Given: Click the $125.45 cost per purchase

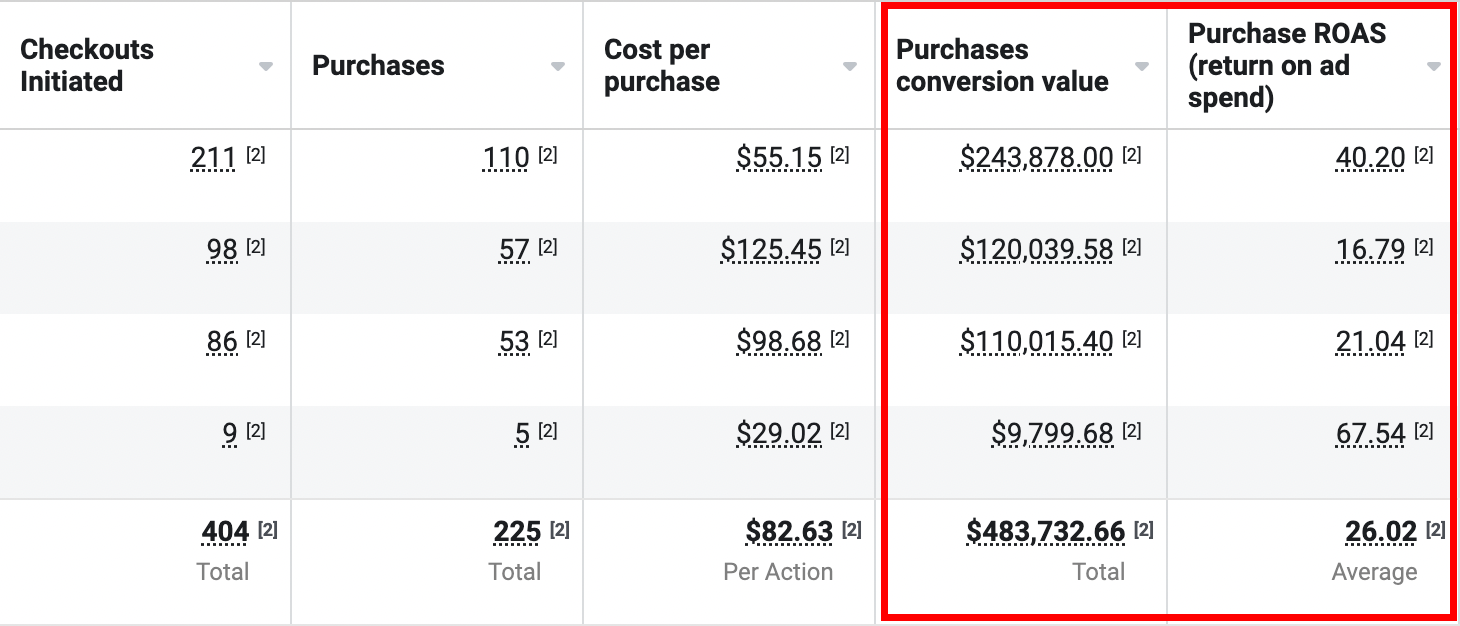Looking at the screenshot, I should pyautogui.click(x=771, y=250).
